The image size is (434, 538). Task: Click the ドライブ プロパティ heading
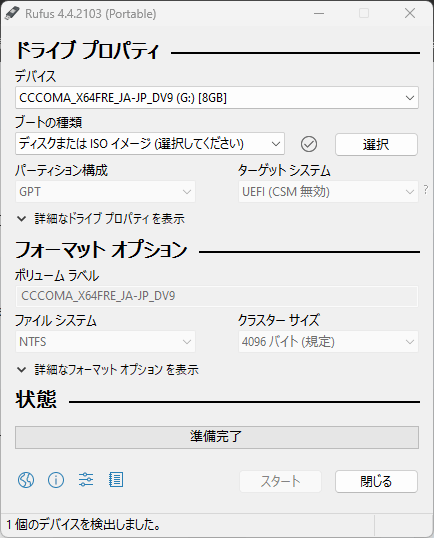[87, 50]
